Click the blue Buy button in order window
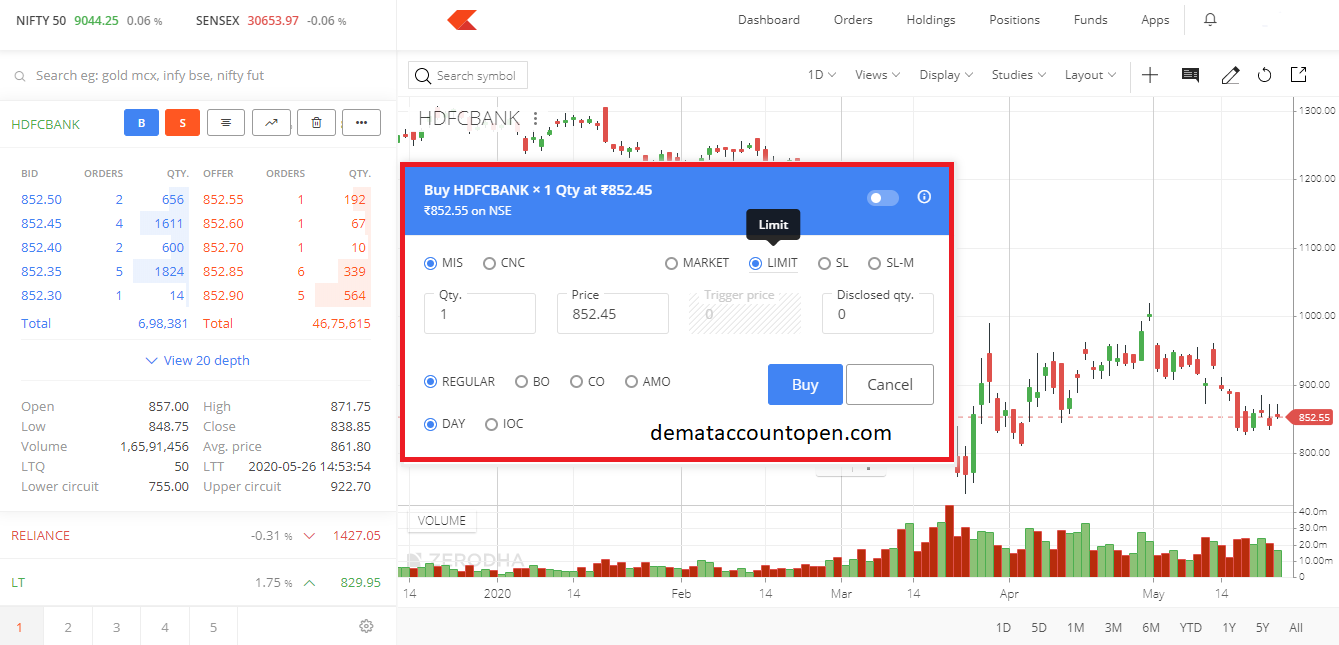 805,385
